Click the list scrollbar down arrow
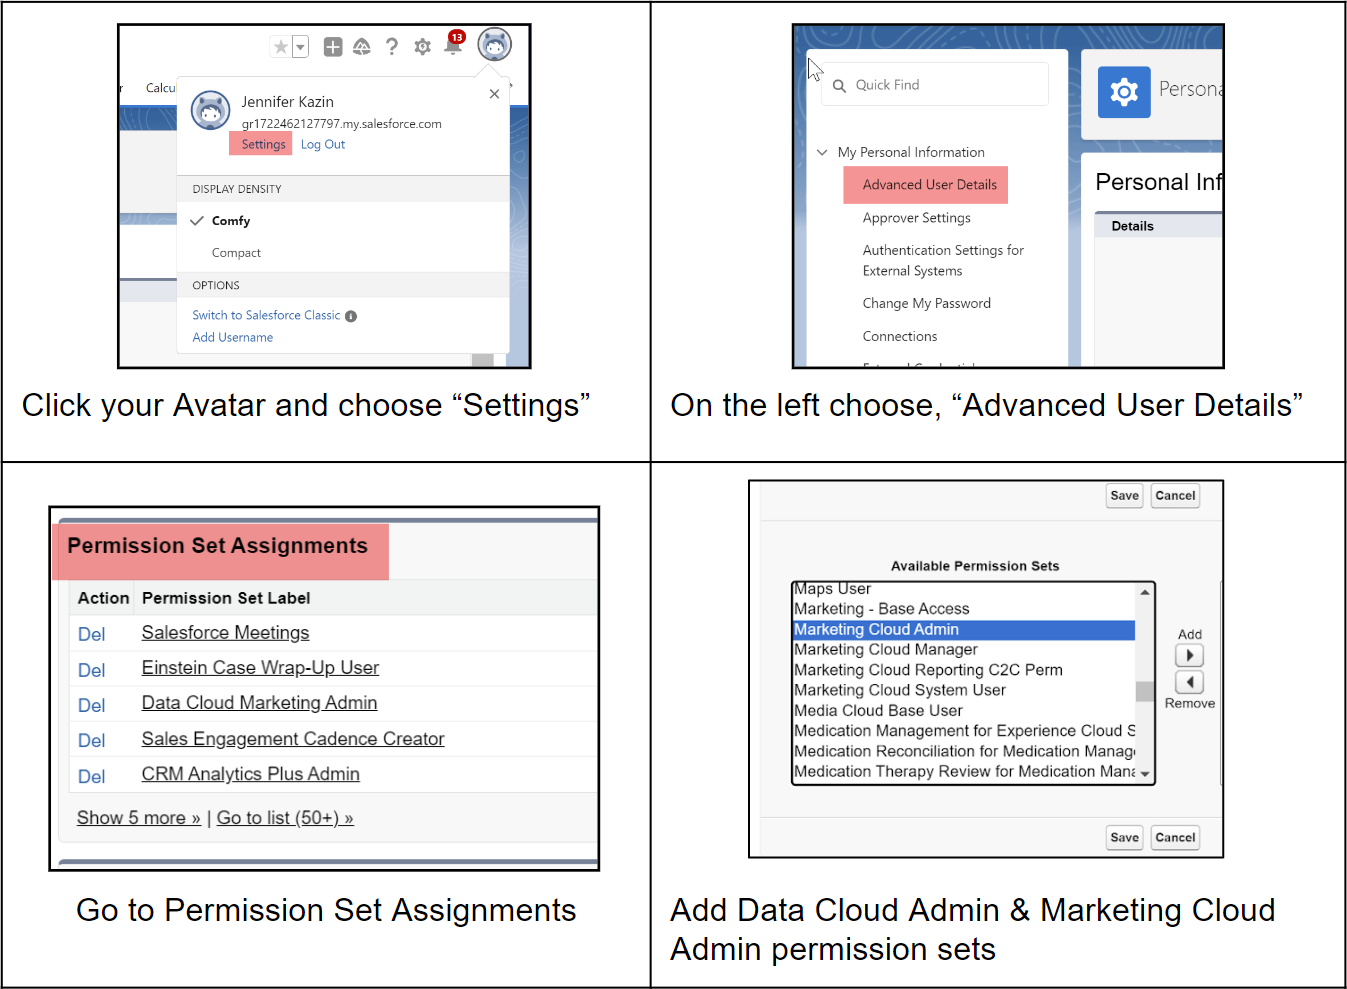Image resolution: width=1347 pixels, height=989 pixels. click(x=1145, y=774)
